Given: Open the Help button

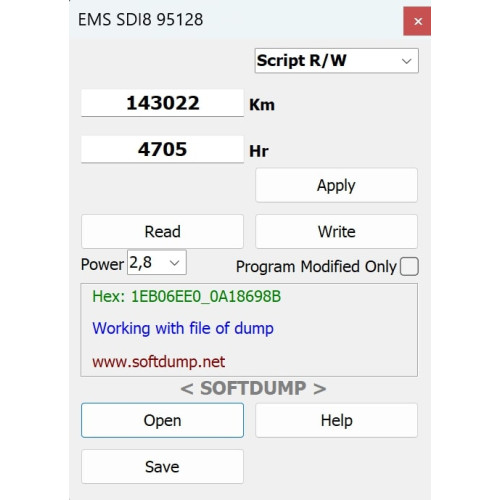Looking at the screenshot, I should [x=336, y=420].
